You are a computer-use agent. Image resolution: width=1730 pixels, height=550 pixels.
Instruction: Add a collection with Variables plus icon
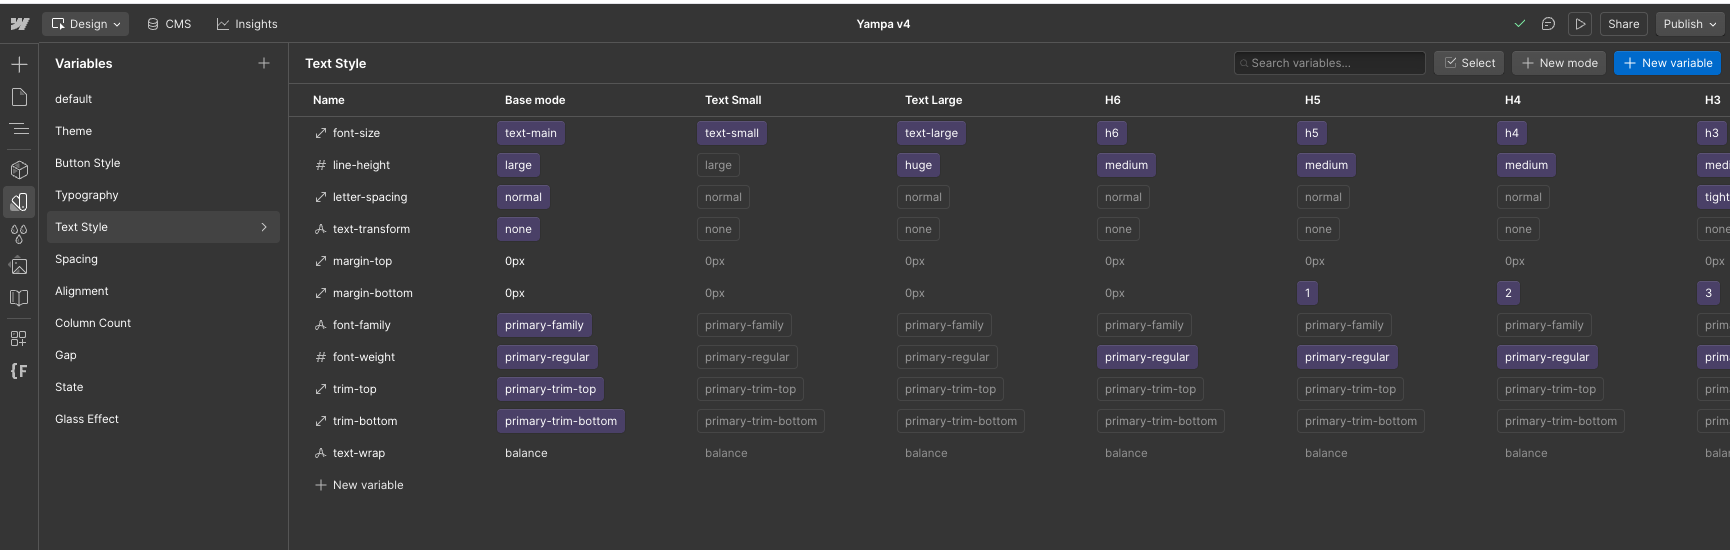tap(264, 63)
